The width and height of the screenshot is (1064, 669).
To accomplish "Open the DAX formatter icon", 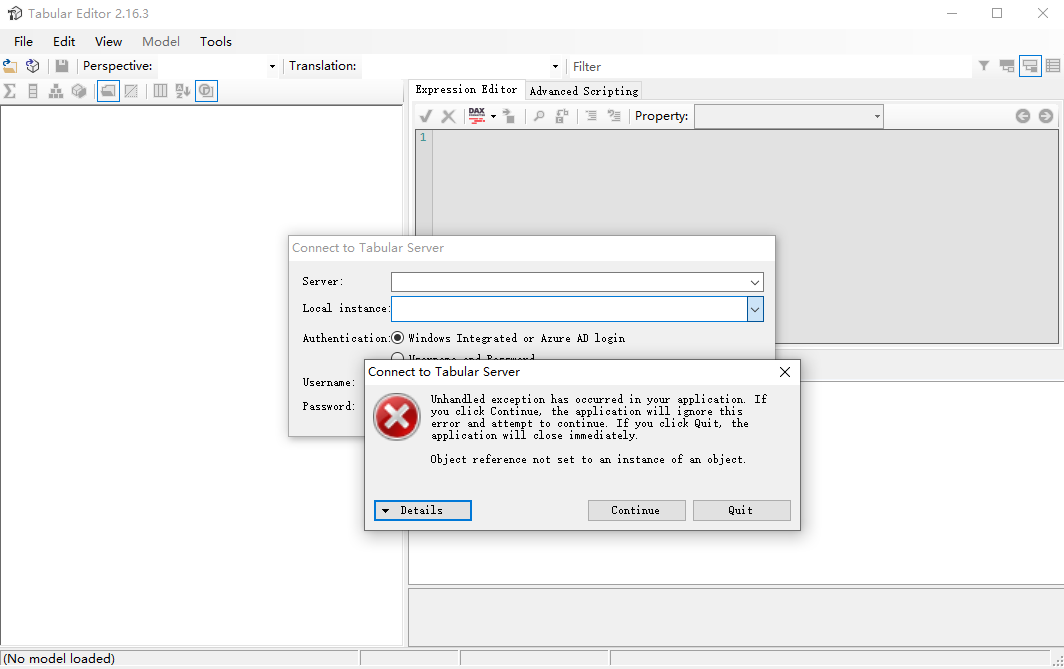I will (477, 115).
